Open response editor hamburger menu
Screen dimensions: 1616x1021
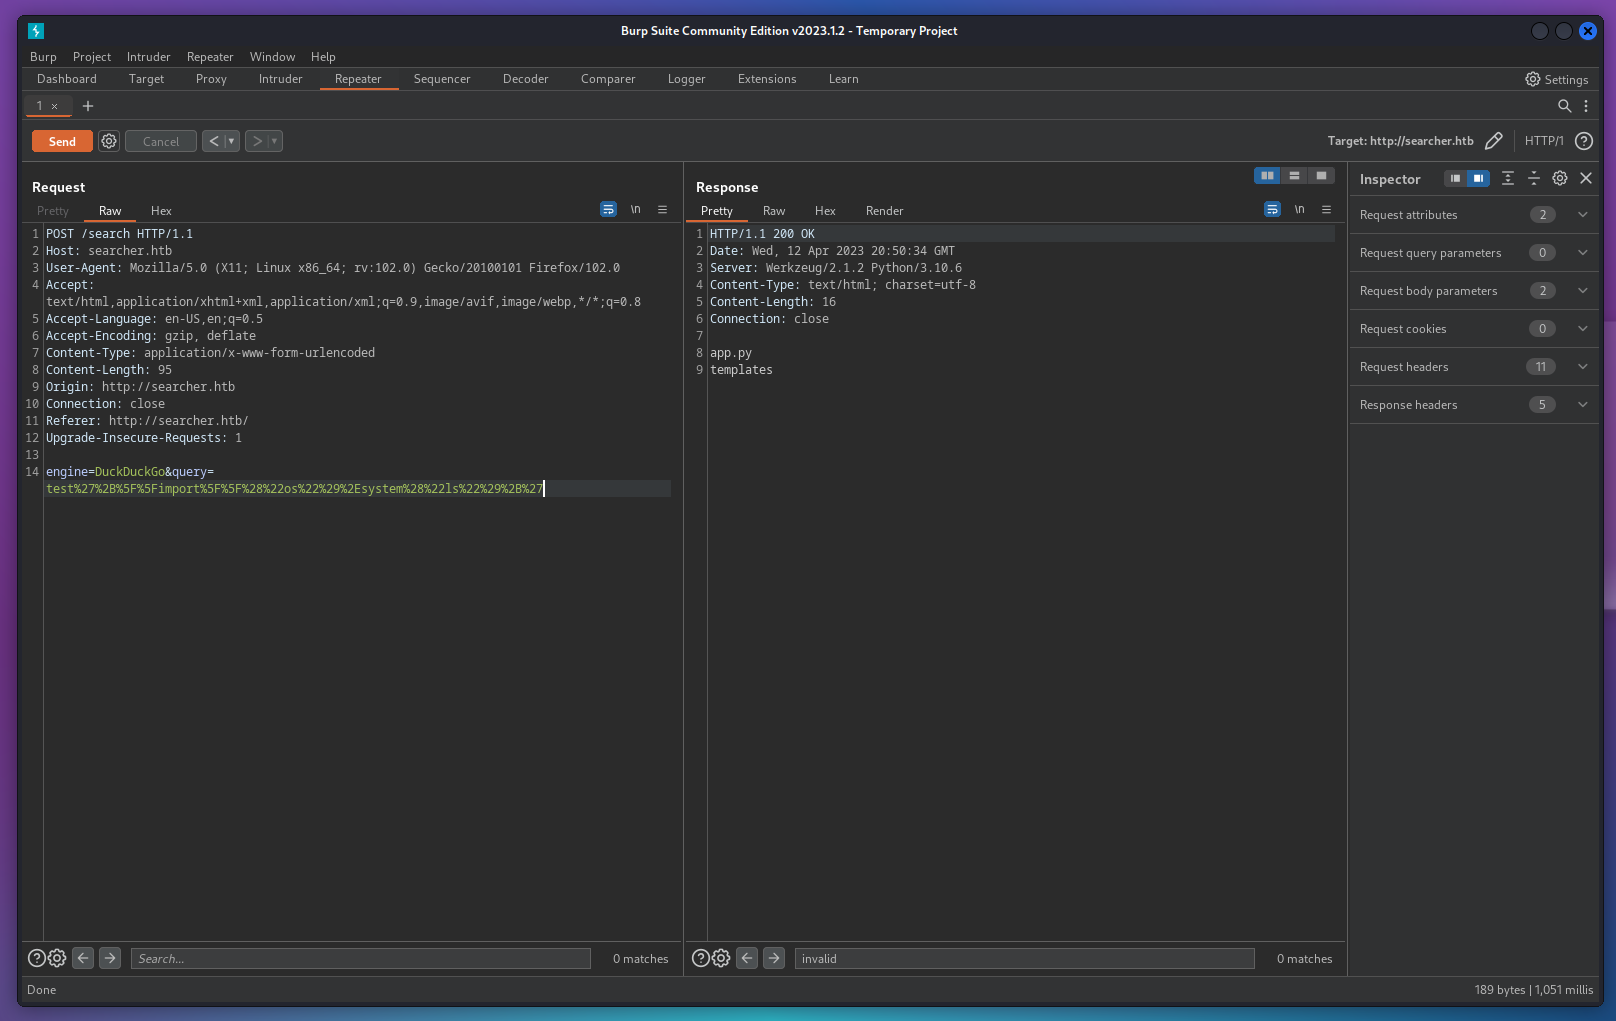1326,210
